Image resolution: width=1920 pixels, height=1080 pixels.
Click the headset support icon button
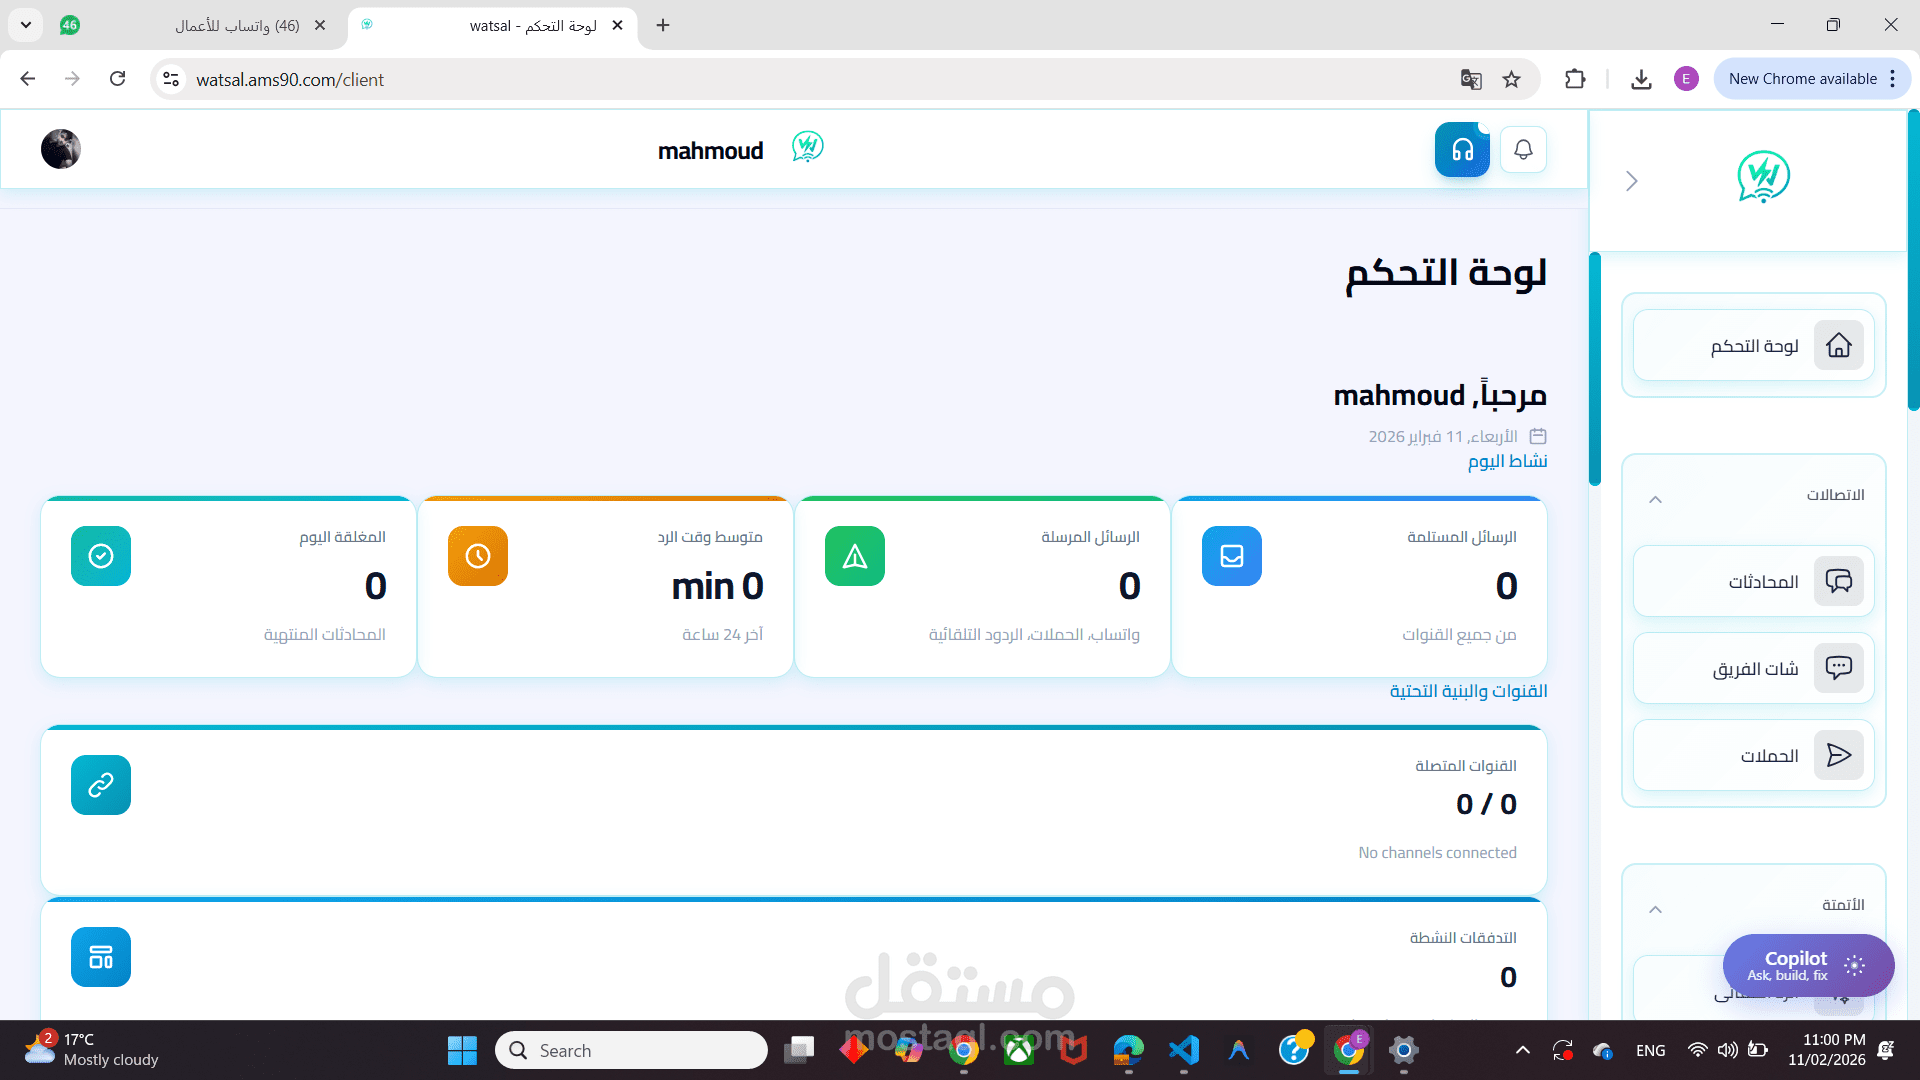[1462, 150]
